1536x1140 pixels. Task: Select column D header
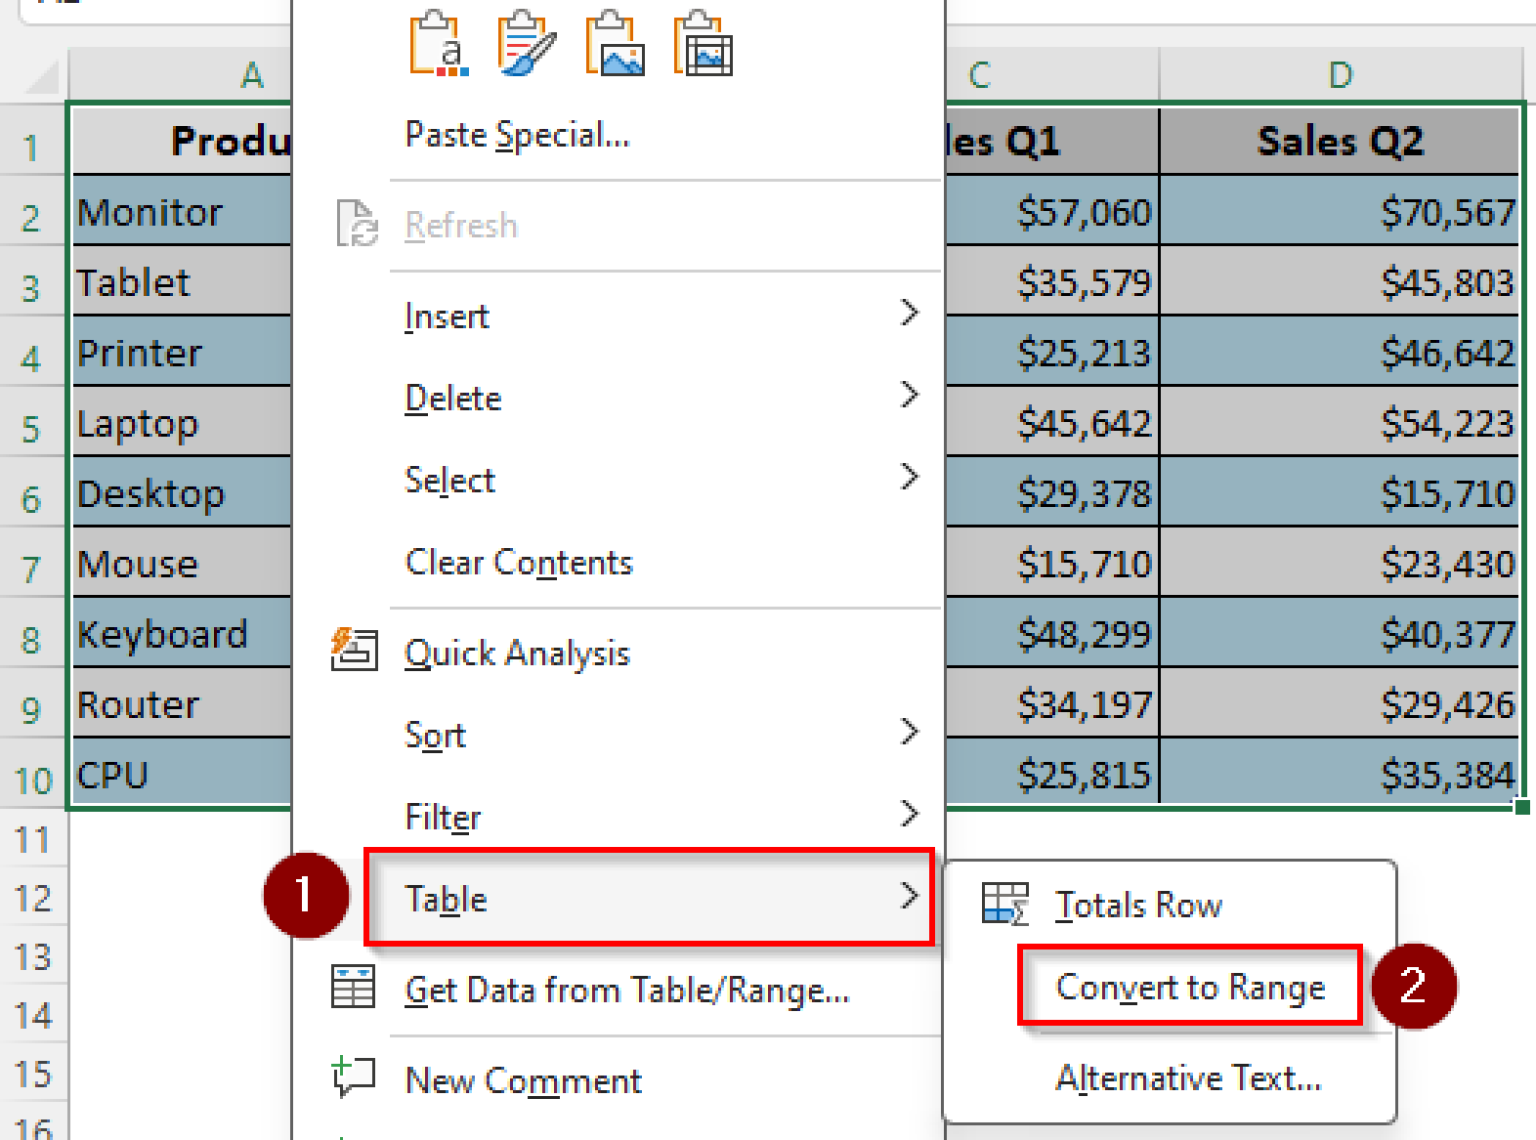pyautogui.click(x=1339, y=75)
